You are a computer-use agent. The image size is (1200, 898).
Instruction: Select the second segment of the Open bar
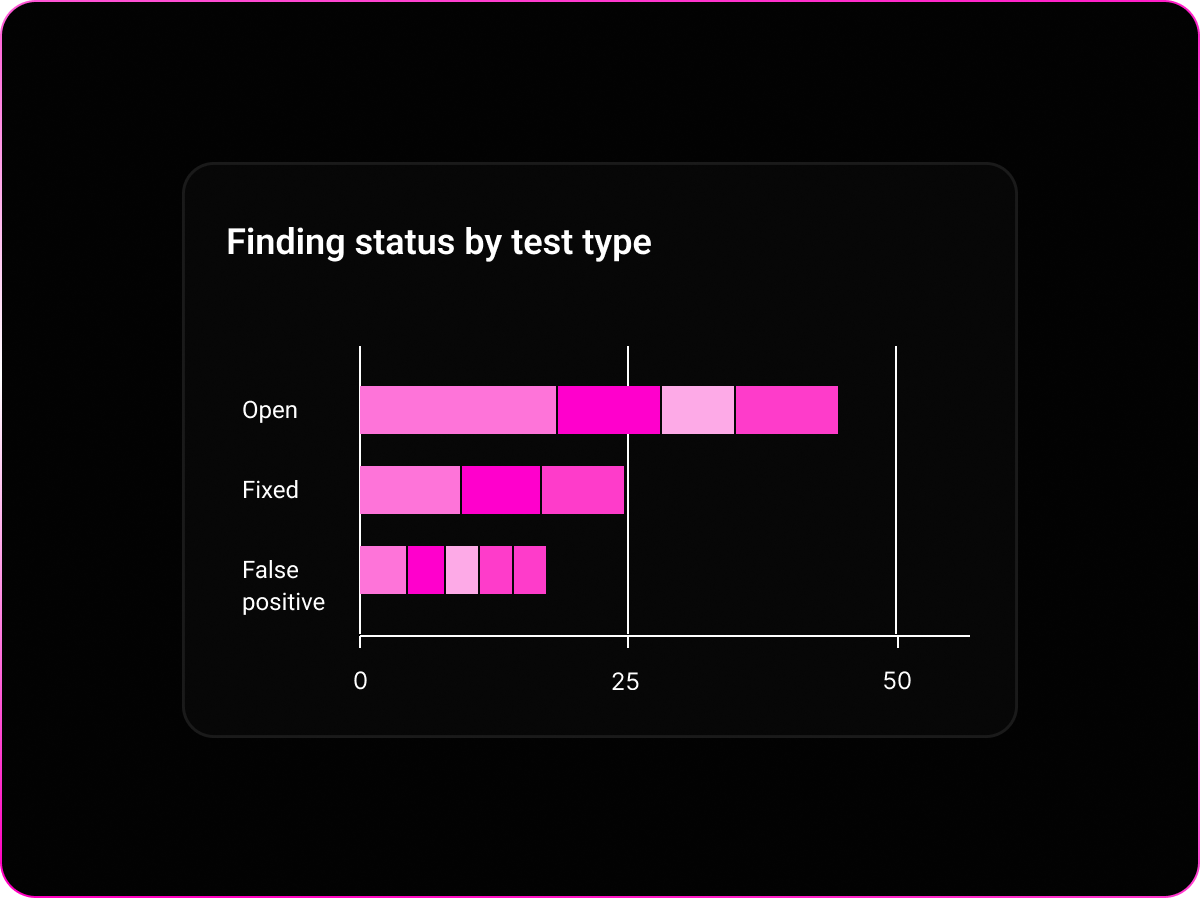pos(609,410)
